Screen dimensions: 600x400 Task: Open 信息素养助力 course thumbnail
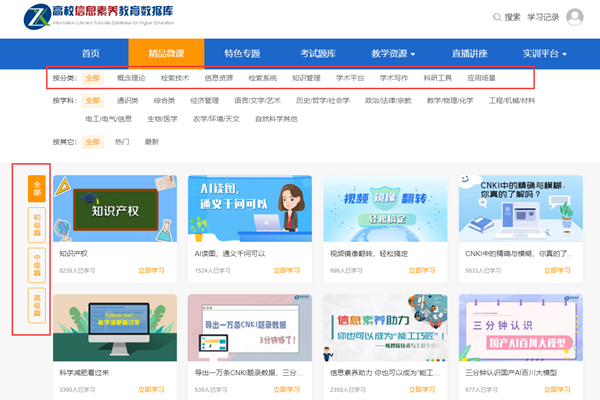[x=385, y=328]
